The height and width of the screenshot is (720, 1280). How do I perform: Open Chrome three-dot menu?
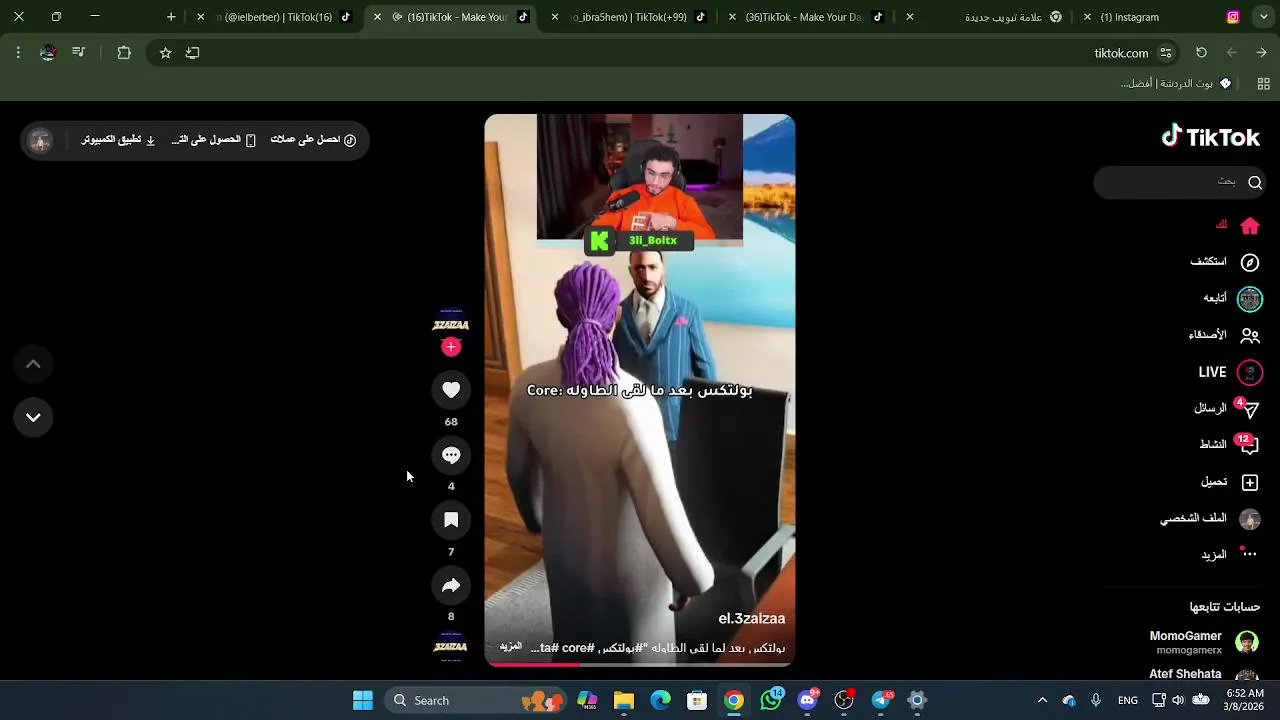18,53
